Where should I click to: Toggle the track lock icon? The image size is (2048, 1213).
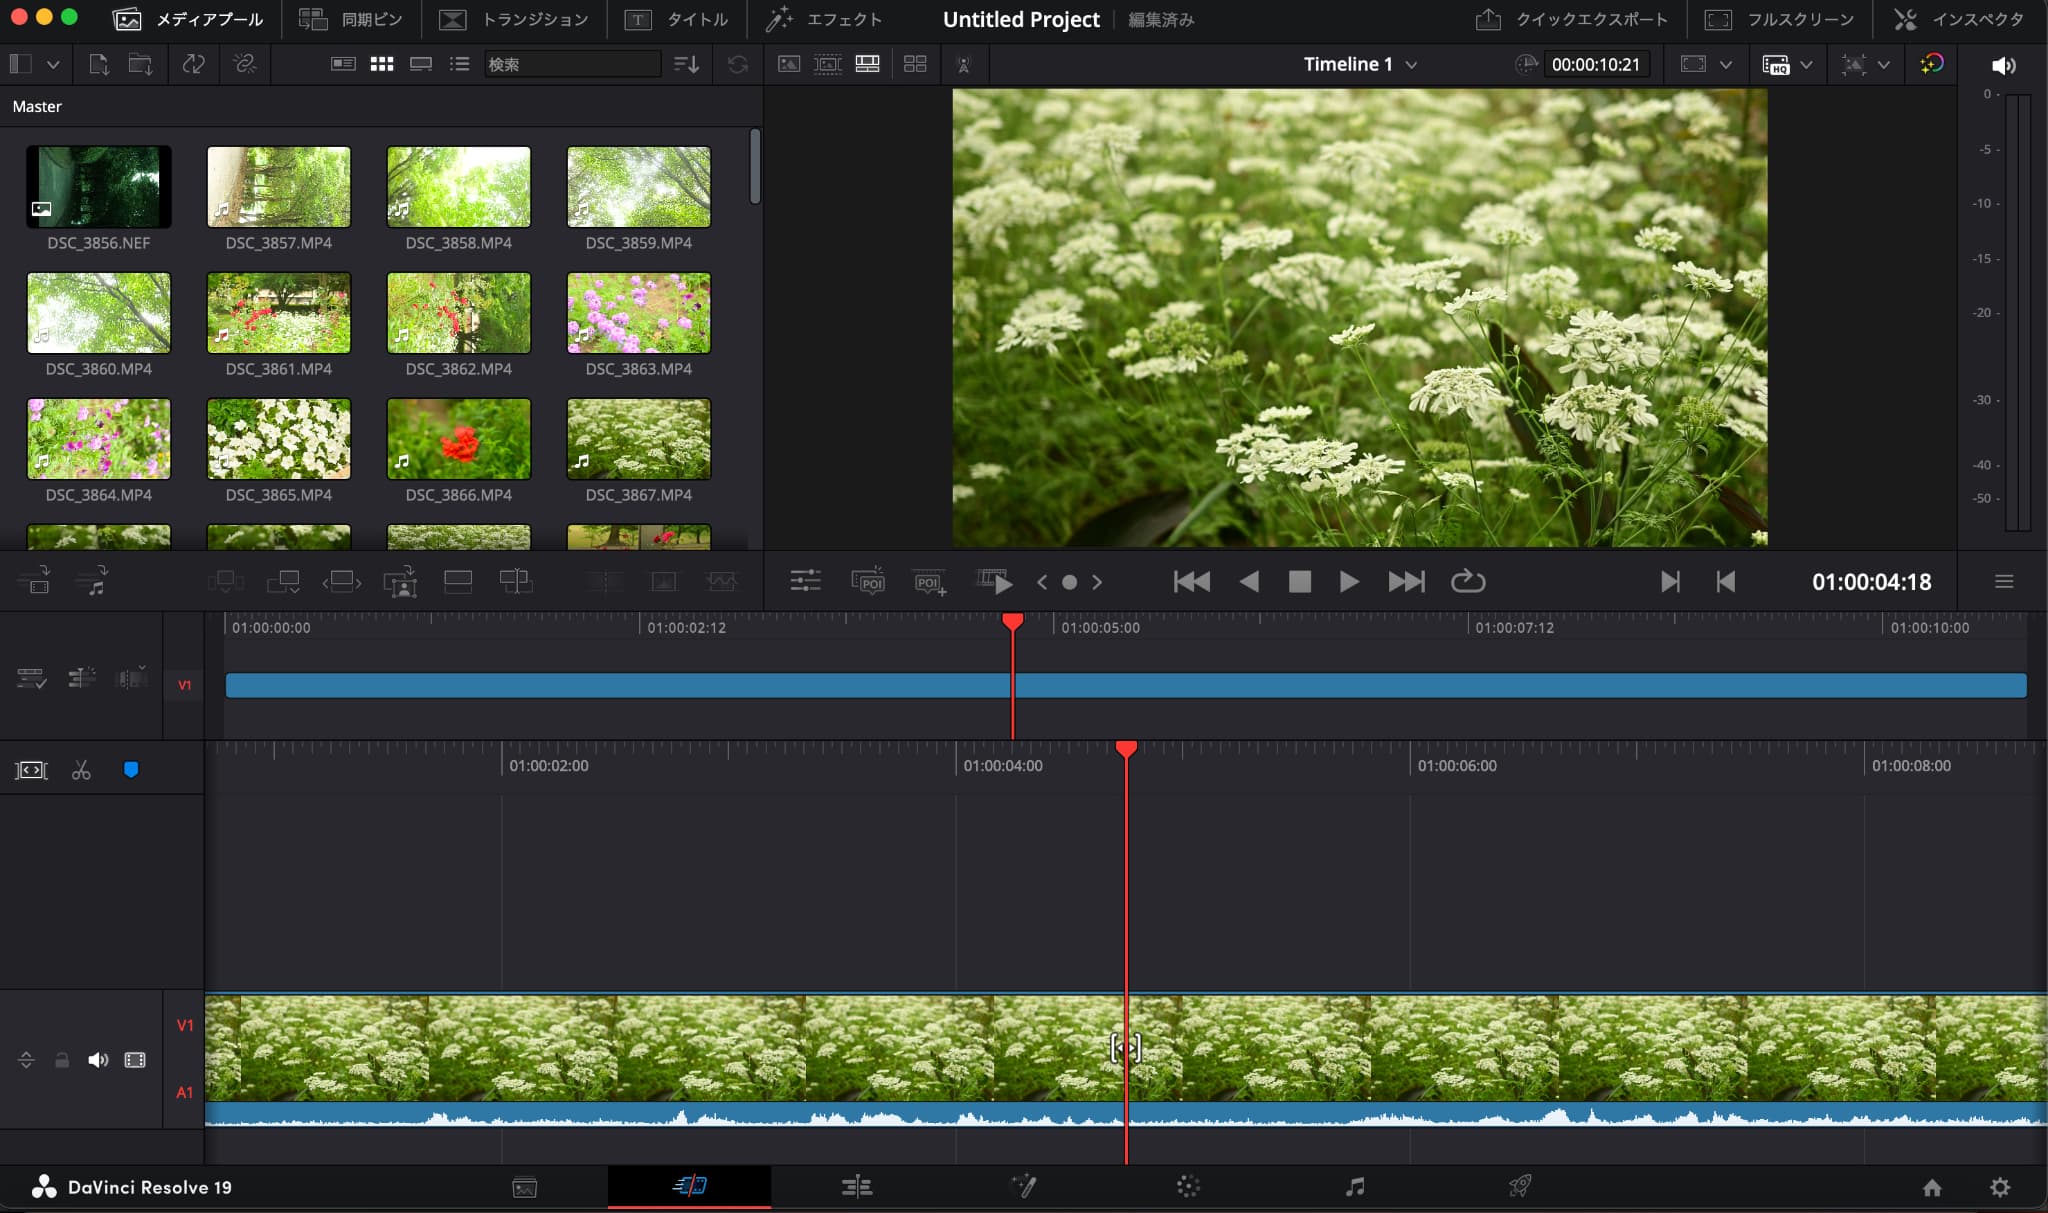62,1060
